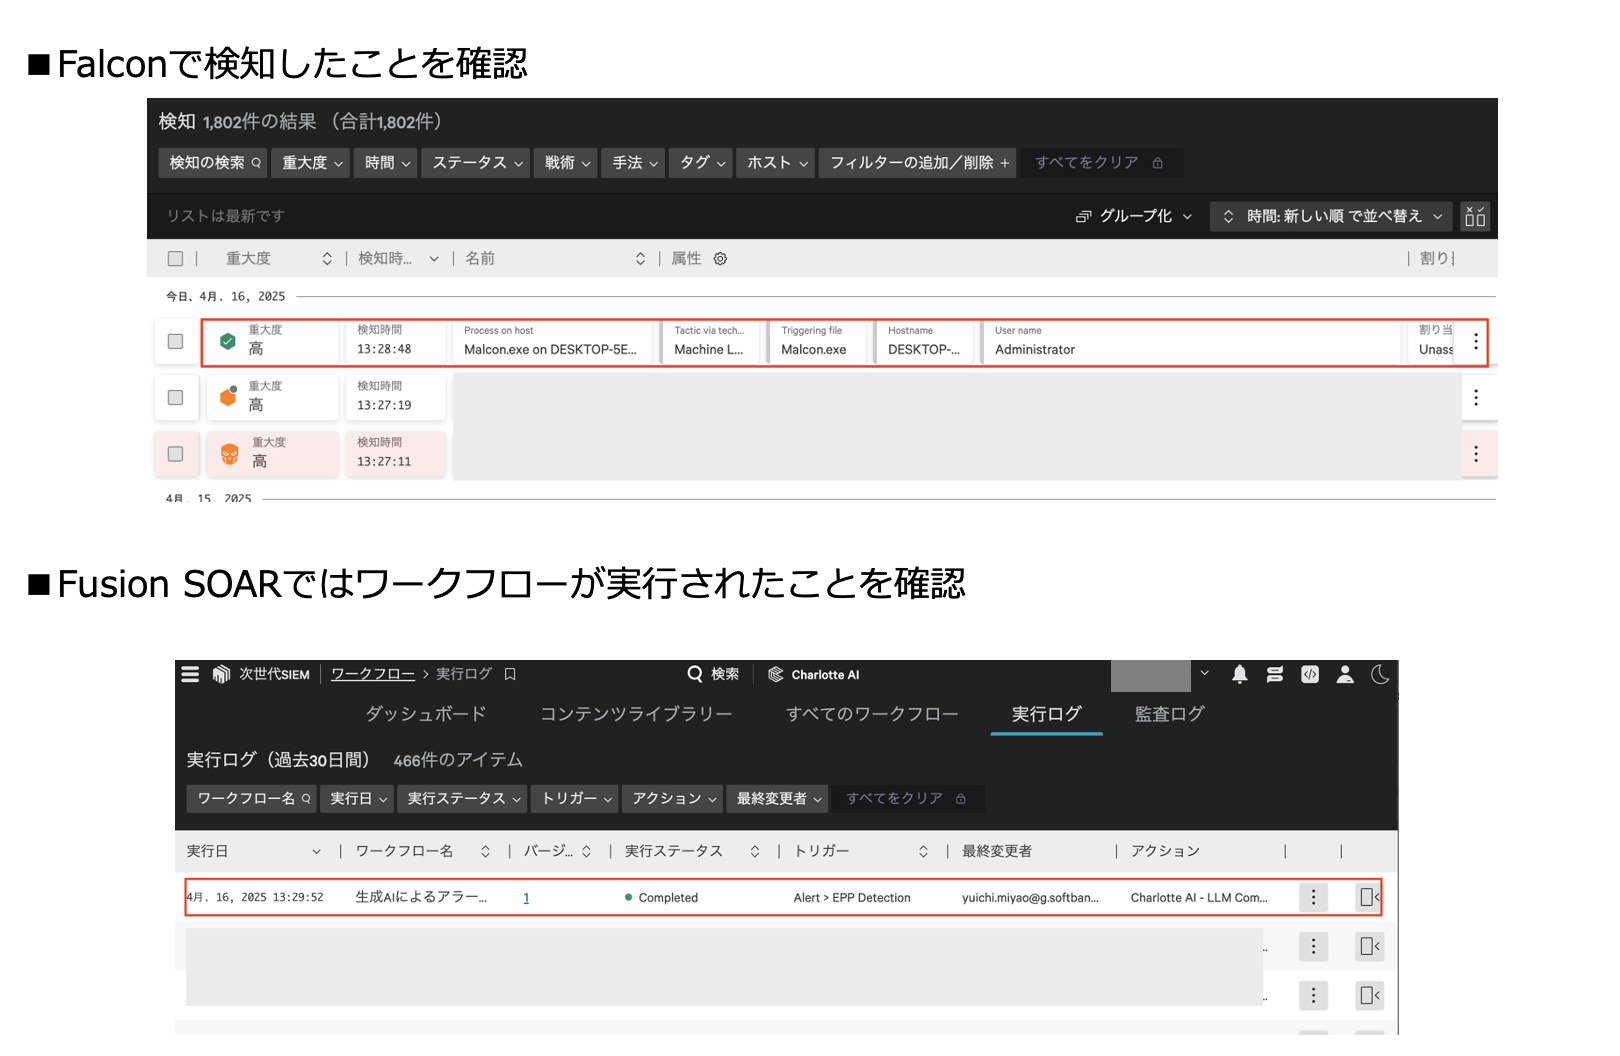
Task: Check the Malcon.exe detection row checkbox
Action: click(x=176, y=342)
